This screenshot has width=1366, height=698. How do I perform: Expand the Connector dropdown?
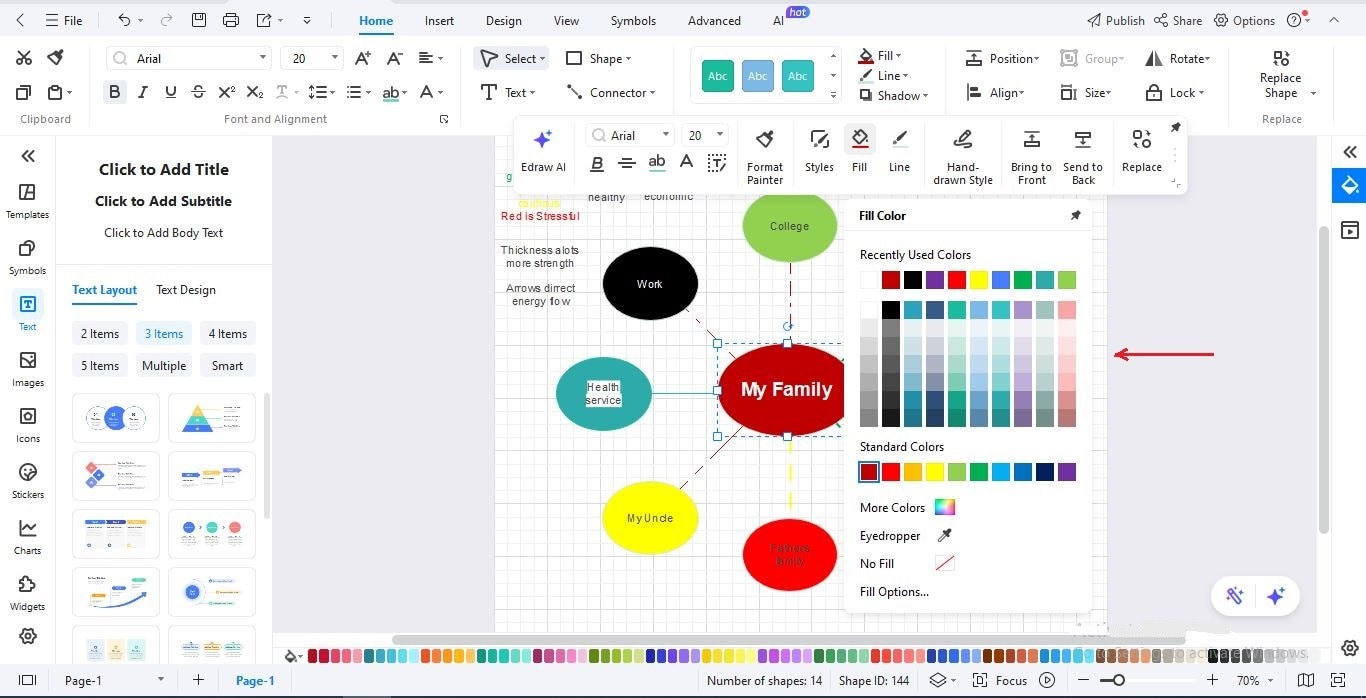coord(652,93)
